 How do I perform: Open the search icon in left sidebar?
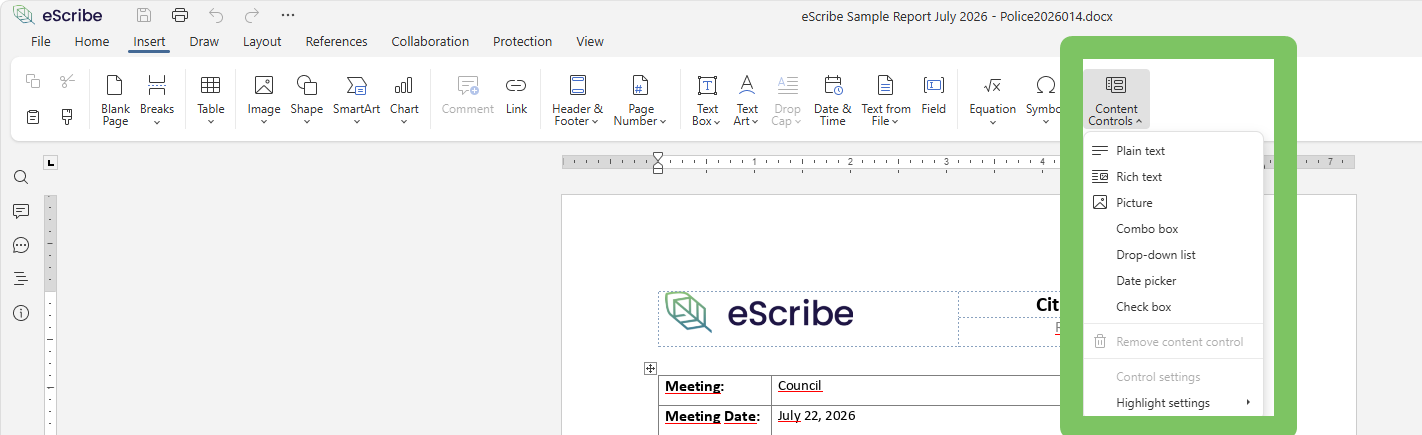20,177
